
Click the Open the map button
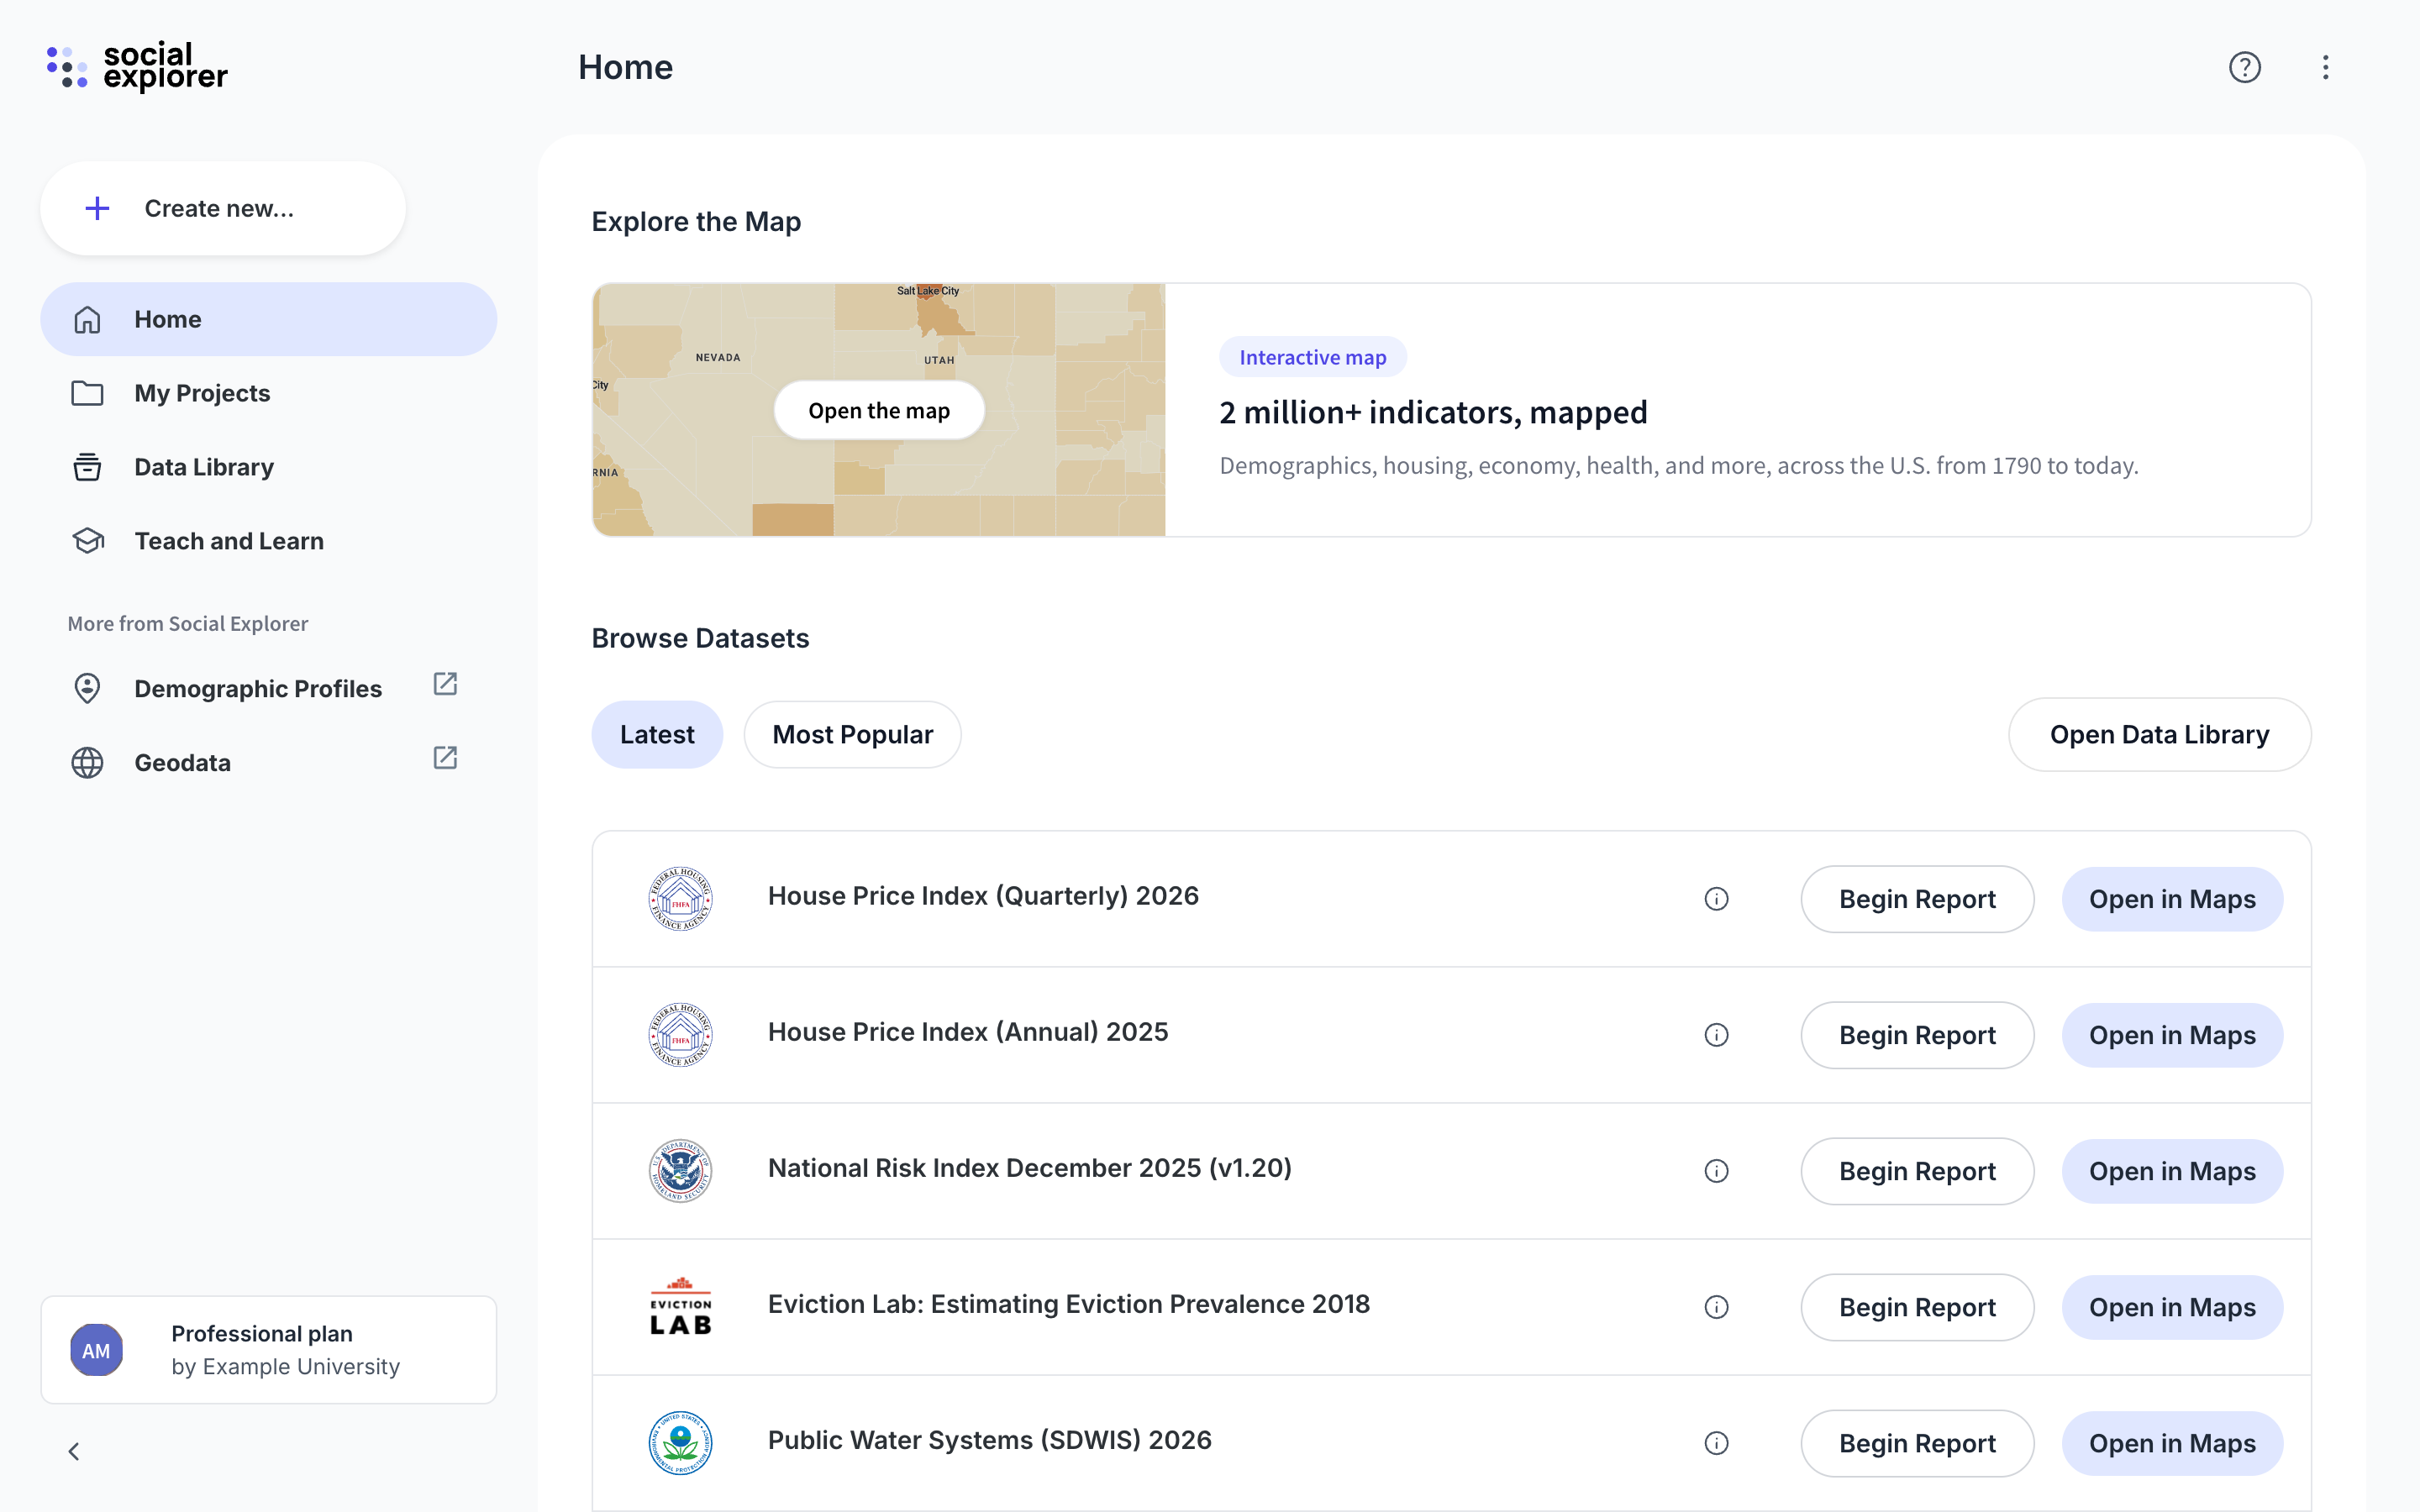tap(879, 410)
